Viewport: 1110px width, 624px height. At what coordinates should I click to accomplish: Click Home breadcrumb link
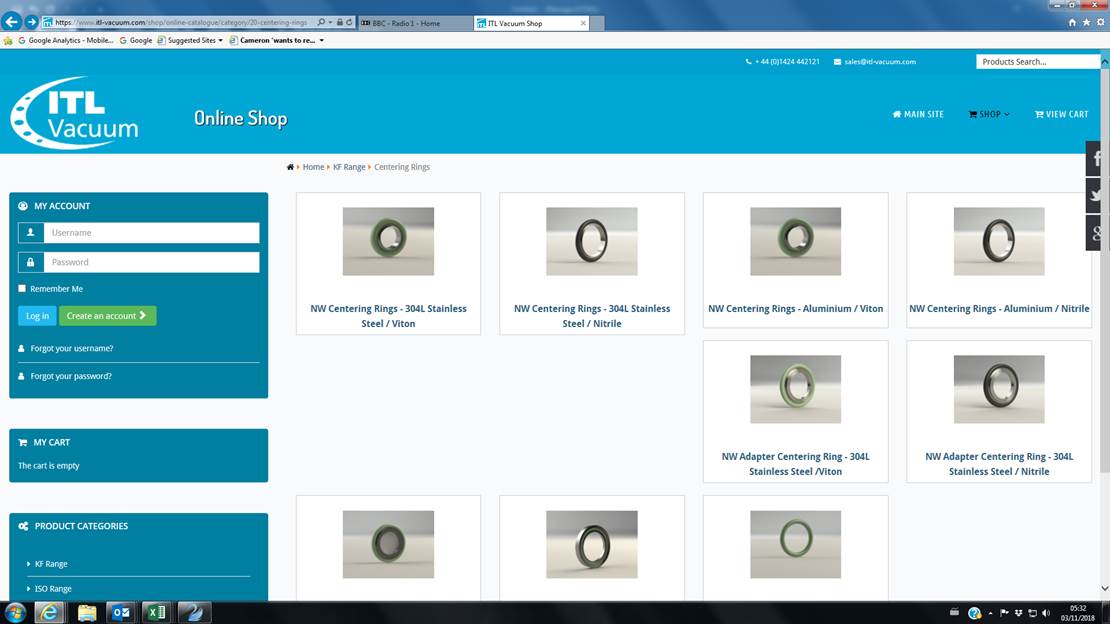(x=313, y=167)
